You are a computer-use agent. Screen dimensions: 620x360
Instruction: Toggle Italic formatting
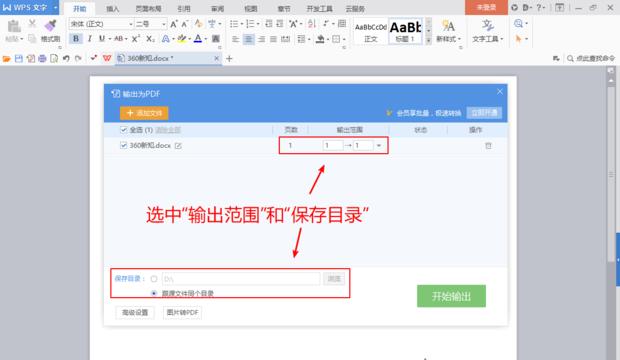pyautogui.click(x=90, y=38)
